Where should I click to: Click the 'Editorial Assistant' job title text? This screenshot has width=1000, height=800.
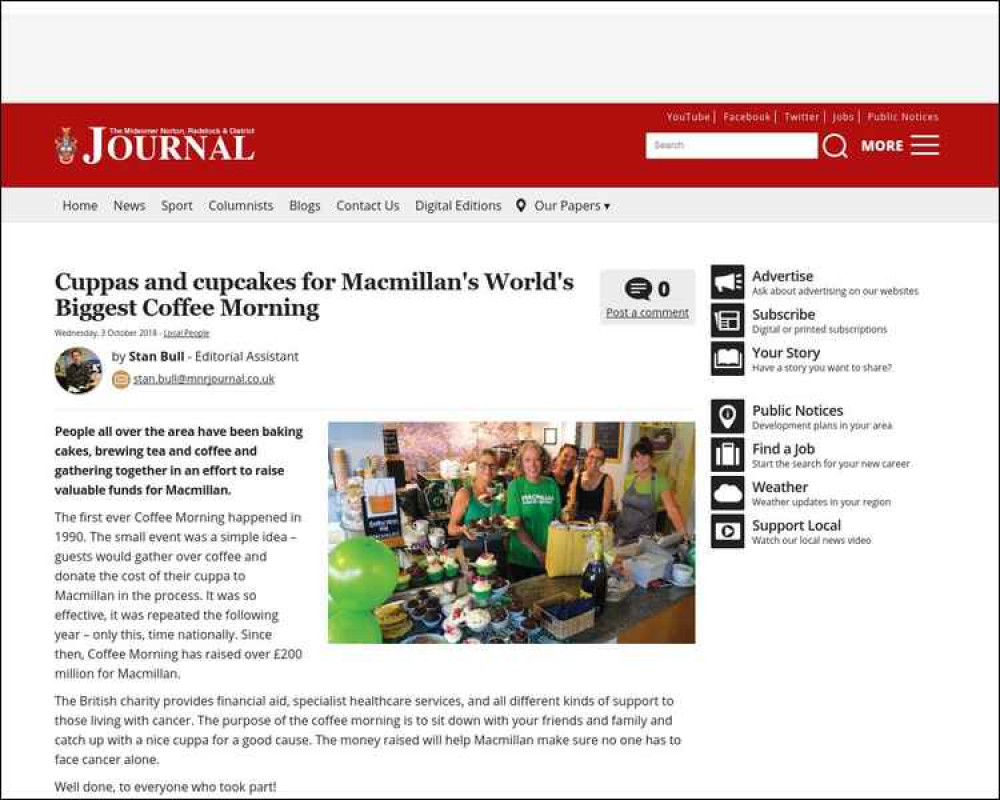tap(247, 357)
